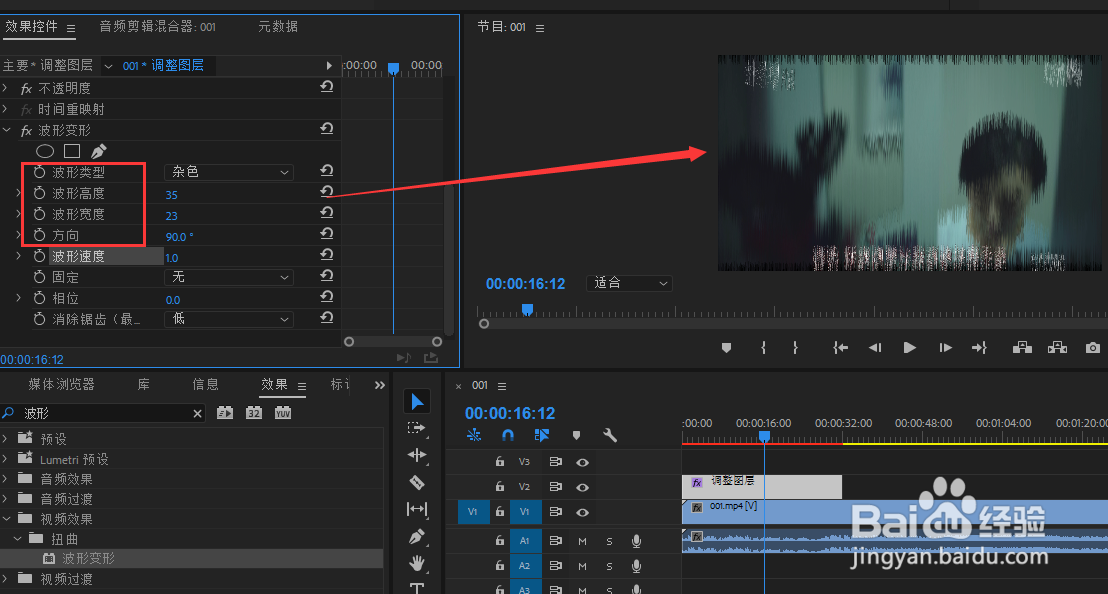Filter YUV effects icon
The image size is (1108, 594).
[283, 413]
